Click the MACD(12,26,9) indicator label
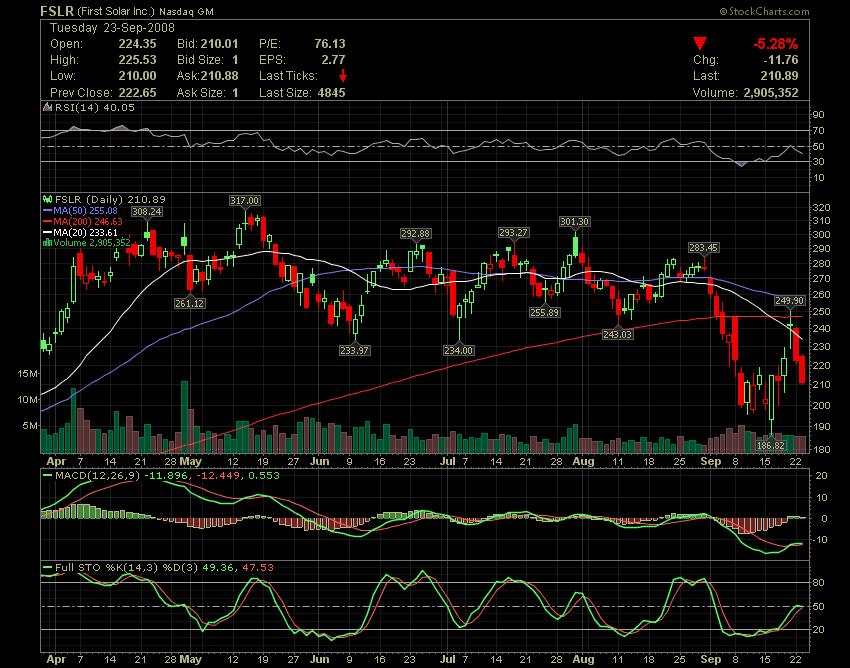 point(98,476)
